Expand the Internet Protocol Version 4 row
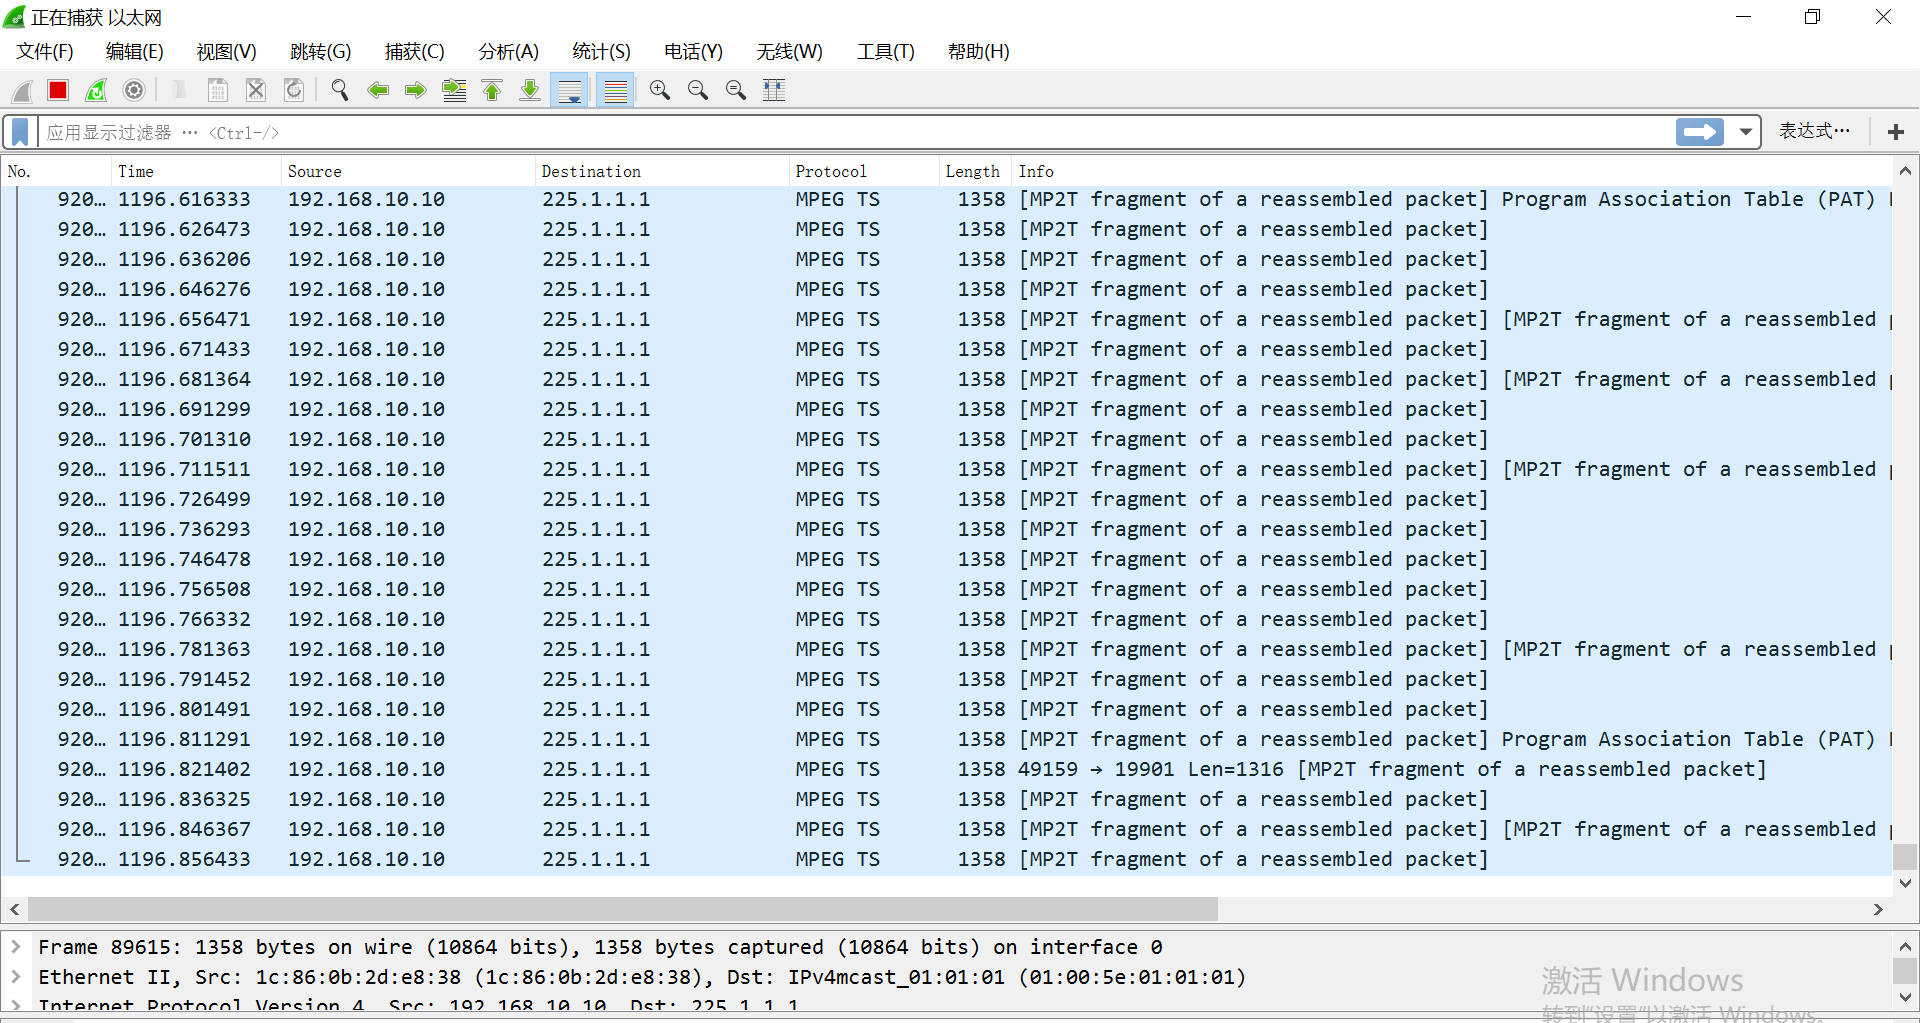The image size is (1920, 1023). tap(15, 1004)
